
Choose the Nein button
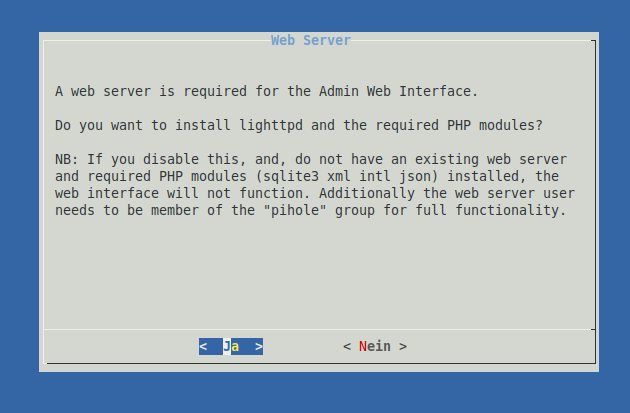coord(375,346)
